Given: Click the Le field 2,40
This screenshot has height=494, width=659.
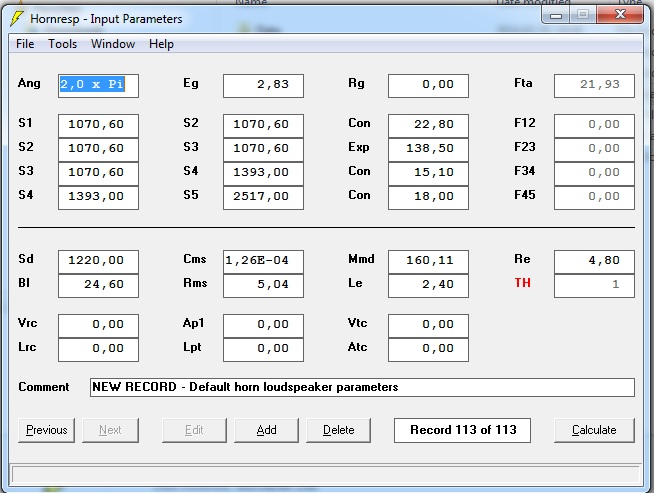Looking at the screenshot, I should coord(428,285).
